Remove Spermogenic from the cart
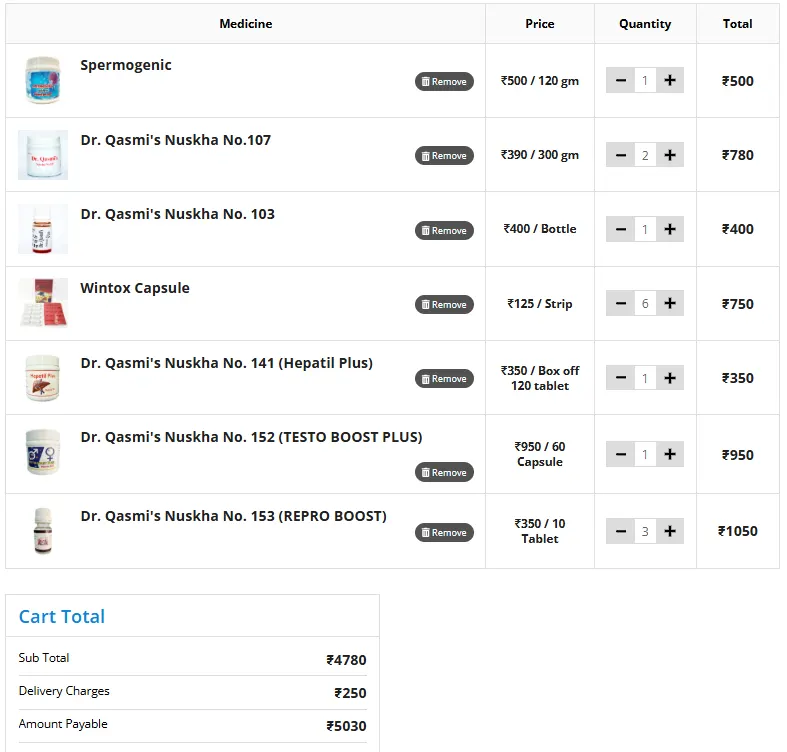 pyautogui.click(x=444, y=82)
